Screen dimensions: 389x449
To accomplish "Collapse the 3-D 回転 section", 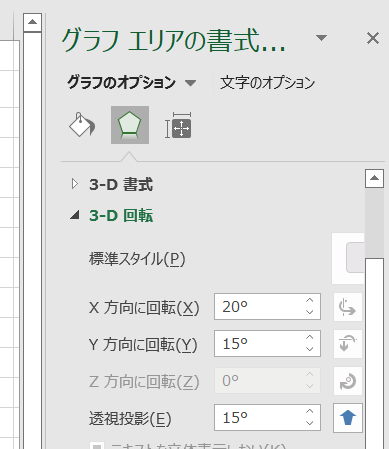I will (75, 215).
